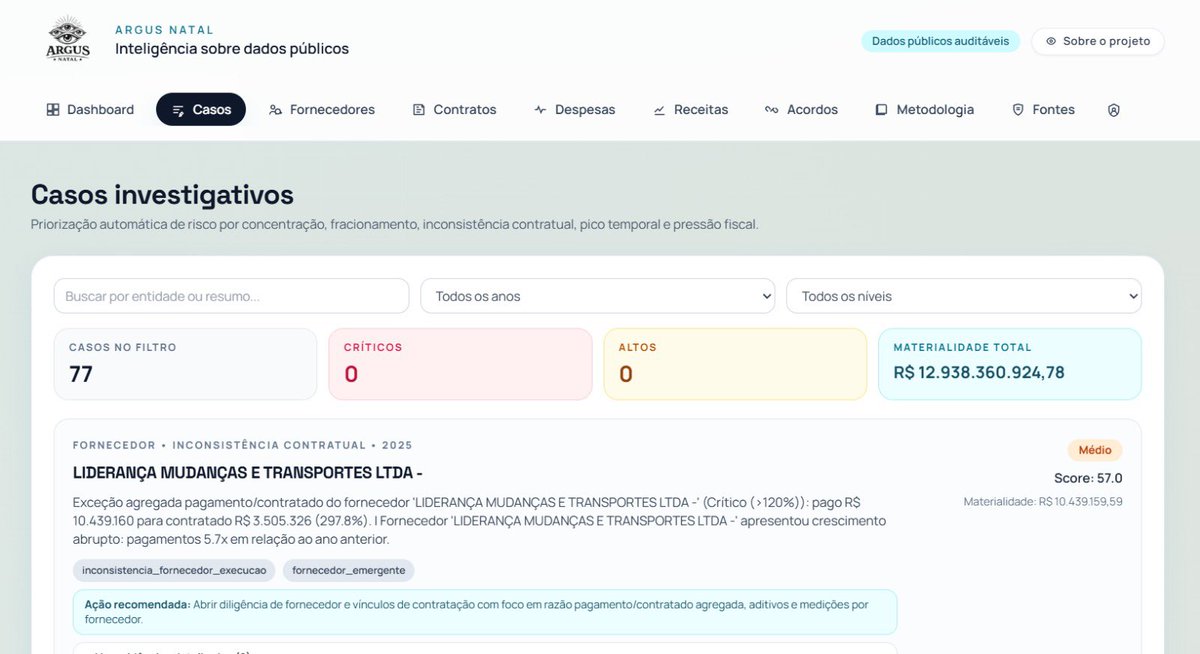
Task: Click the Receitas chart icon
Action: 659,110
